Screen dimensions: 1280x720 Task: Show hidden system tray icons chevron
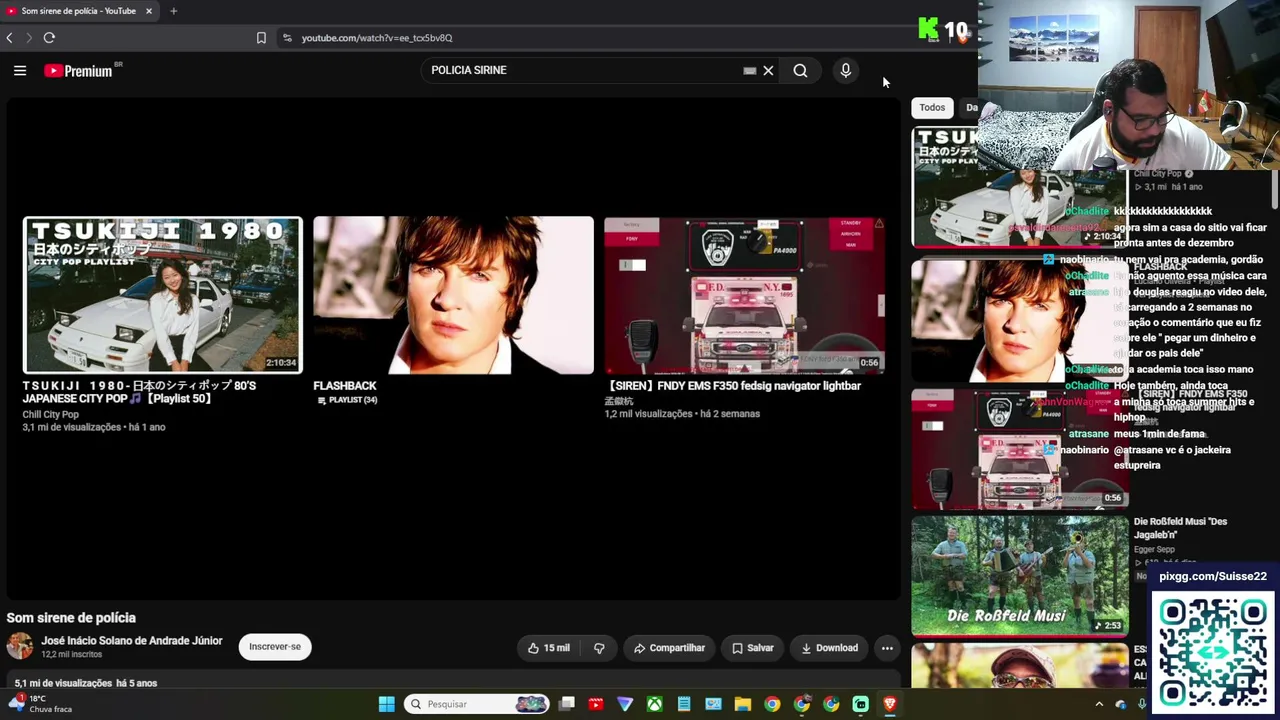click(x=1099, y=704)
